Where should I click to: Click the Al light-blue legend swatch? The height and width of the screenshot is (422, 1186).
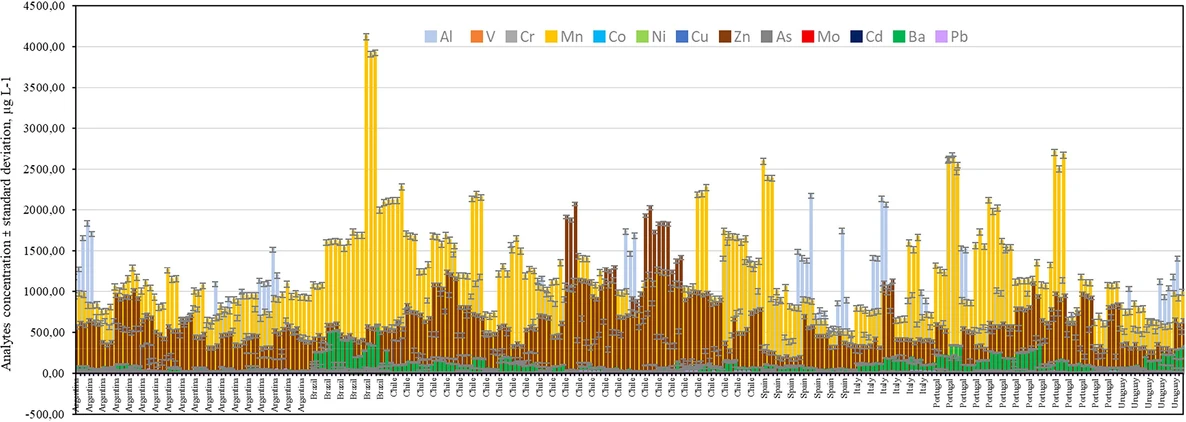(x=430, y=36)
